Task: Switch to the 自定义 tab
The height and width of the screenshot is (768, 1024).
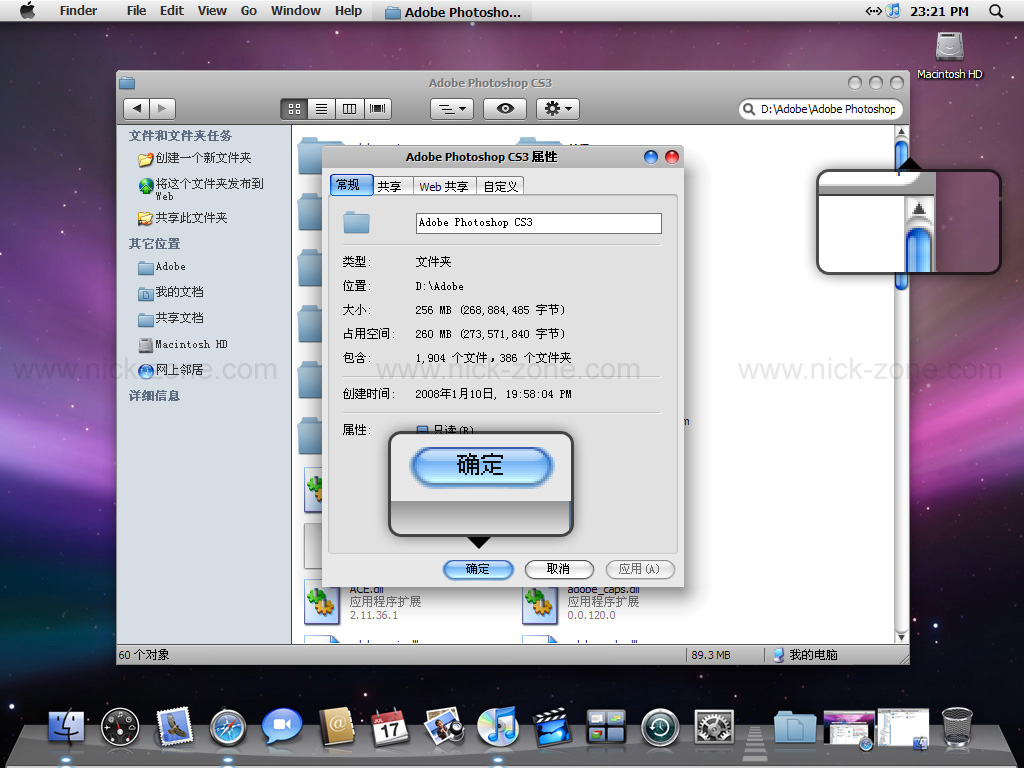Action: (501, 187)
